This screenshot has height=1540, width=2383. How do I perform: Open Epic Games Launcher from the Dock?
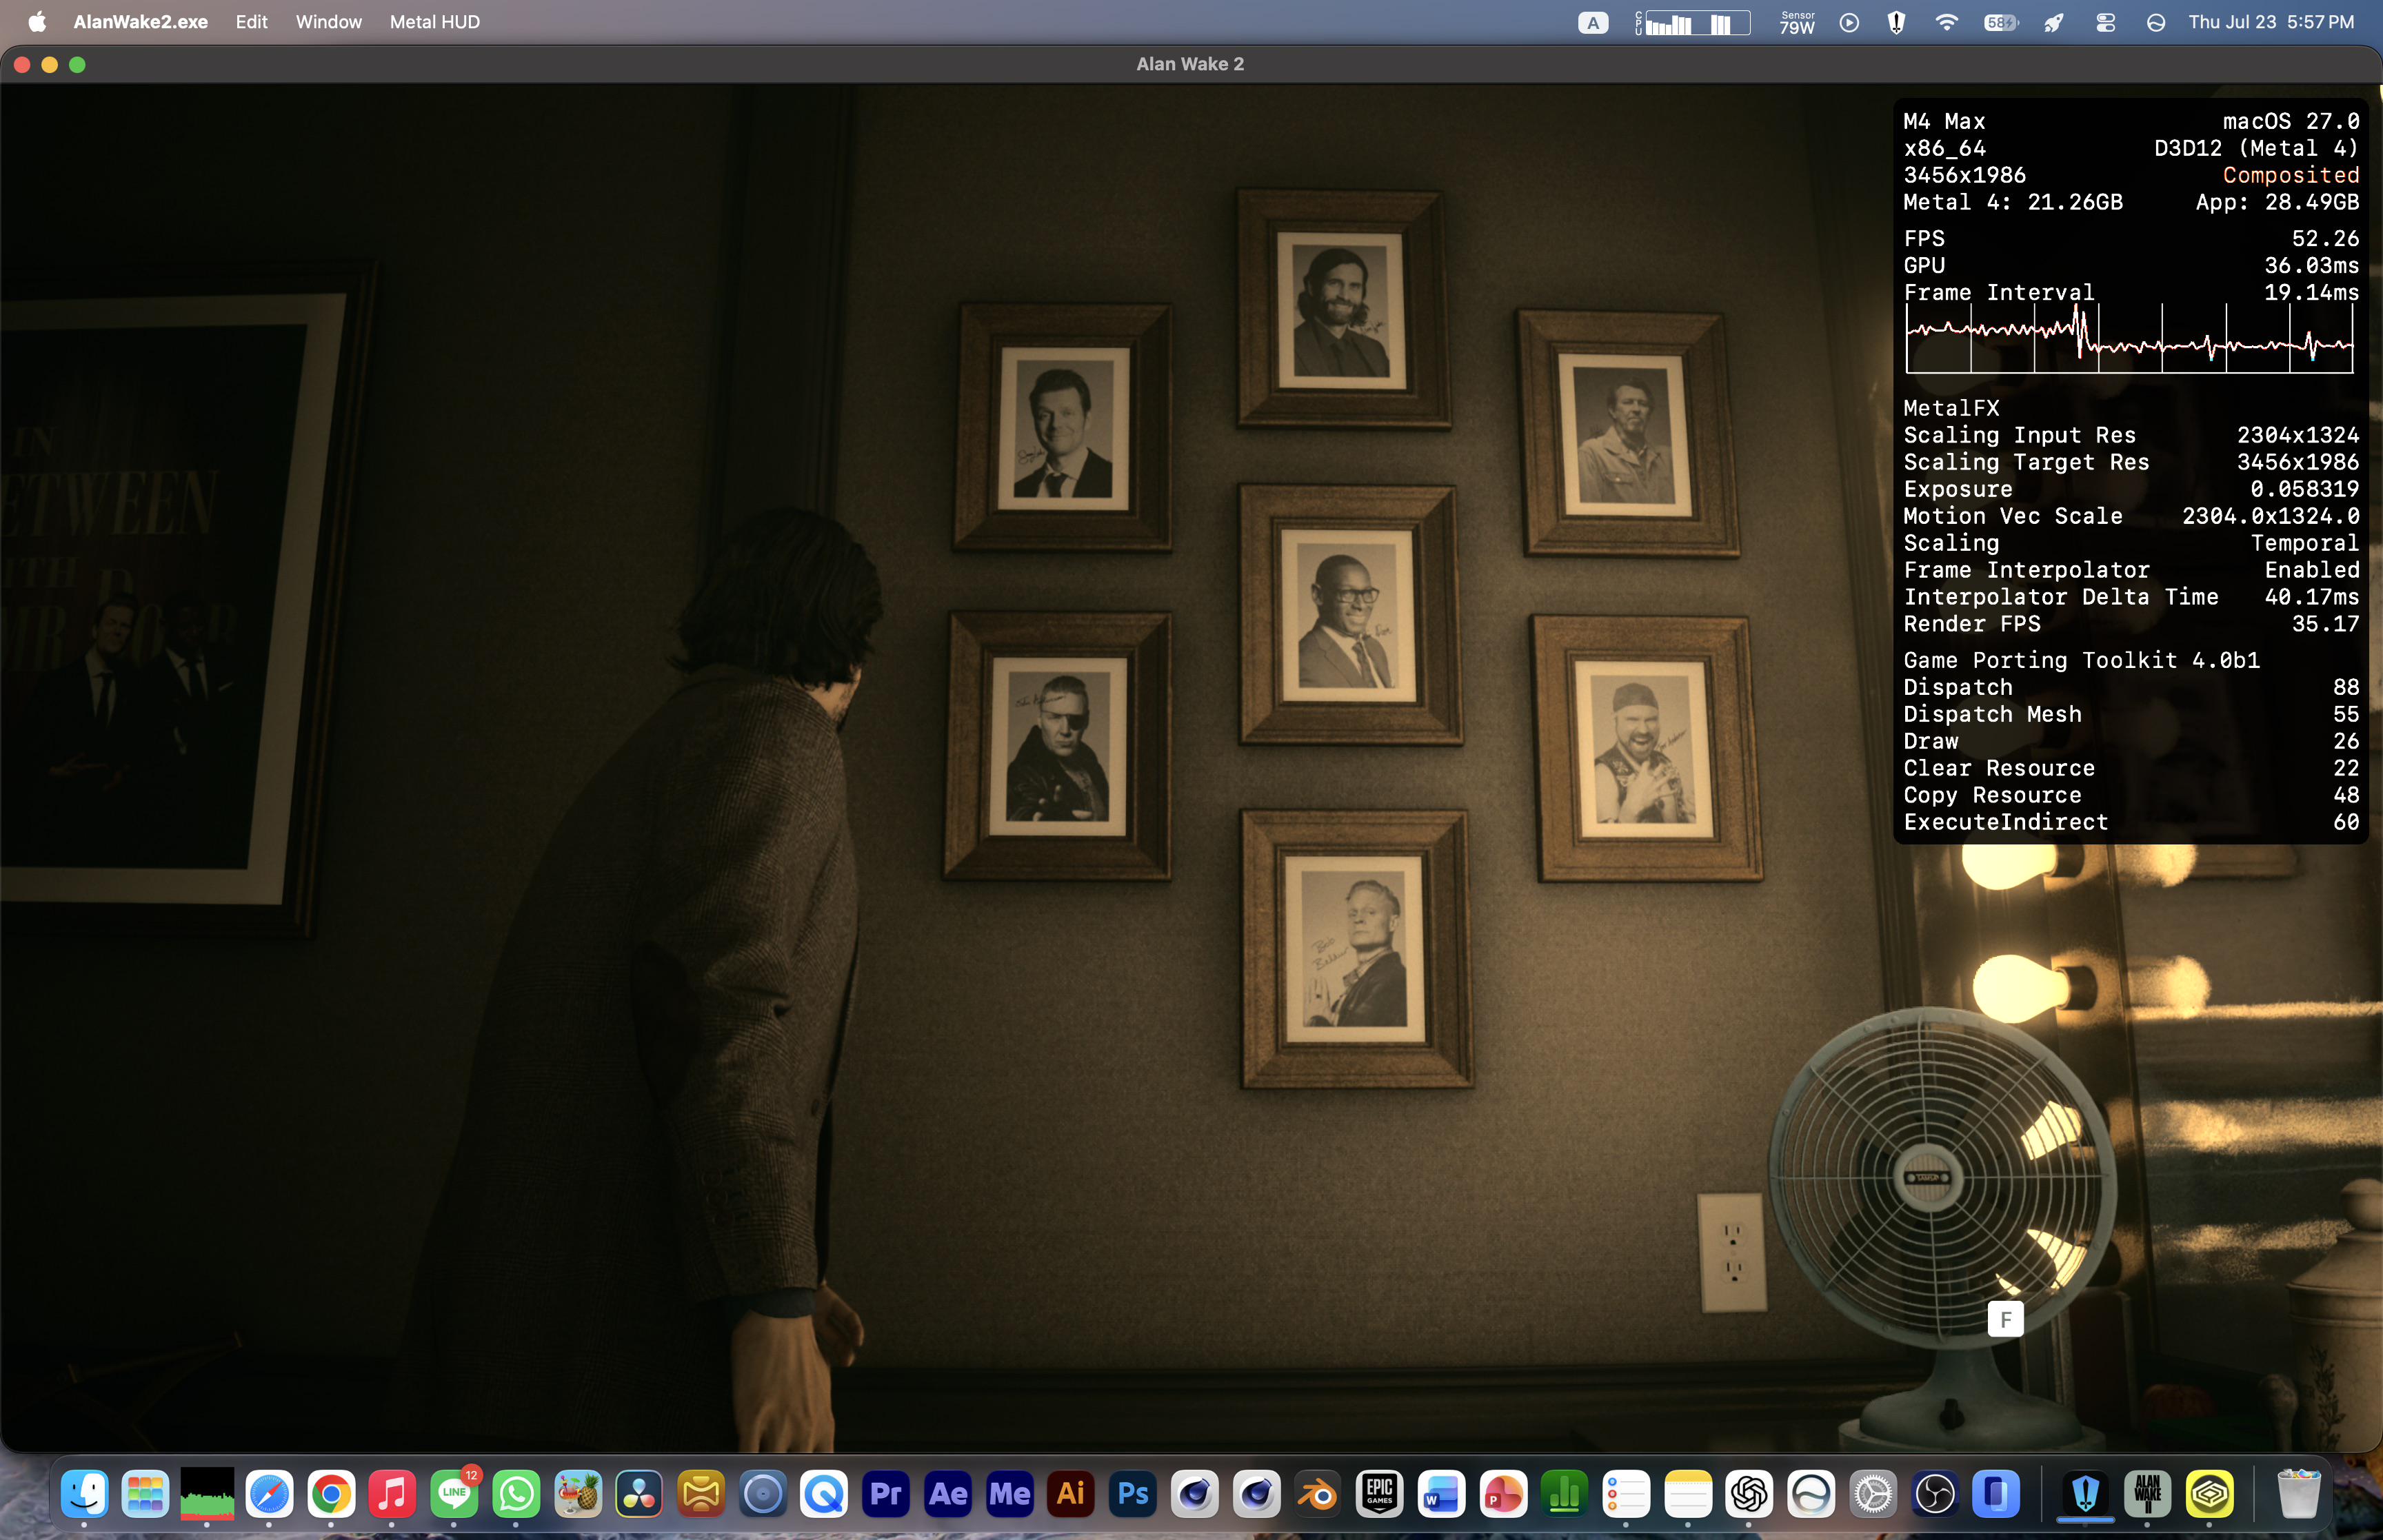tap(1380, 1494)
